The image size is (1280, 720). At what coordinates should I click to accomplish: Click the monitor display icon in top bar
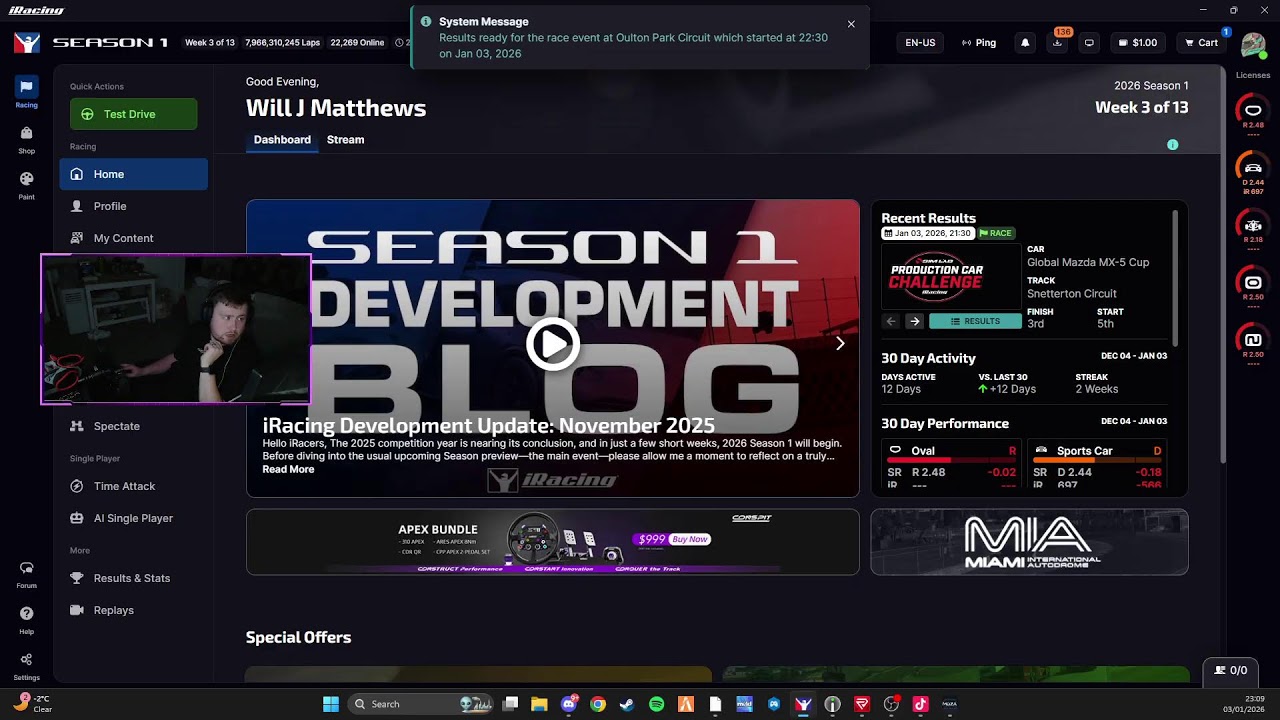click(x=1089, y=43)
